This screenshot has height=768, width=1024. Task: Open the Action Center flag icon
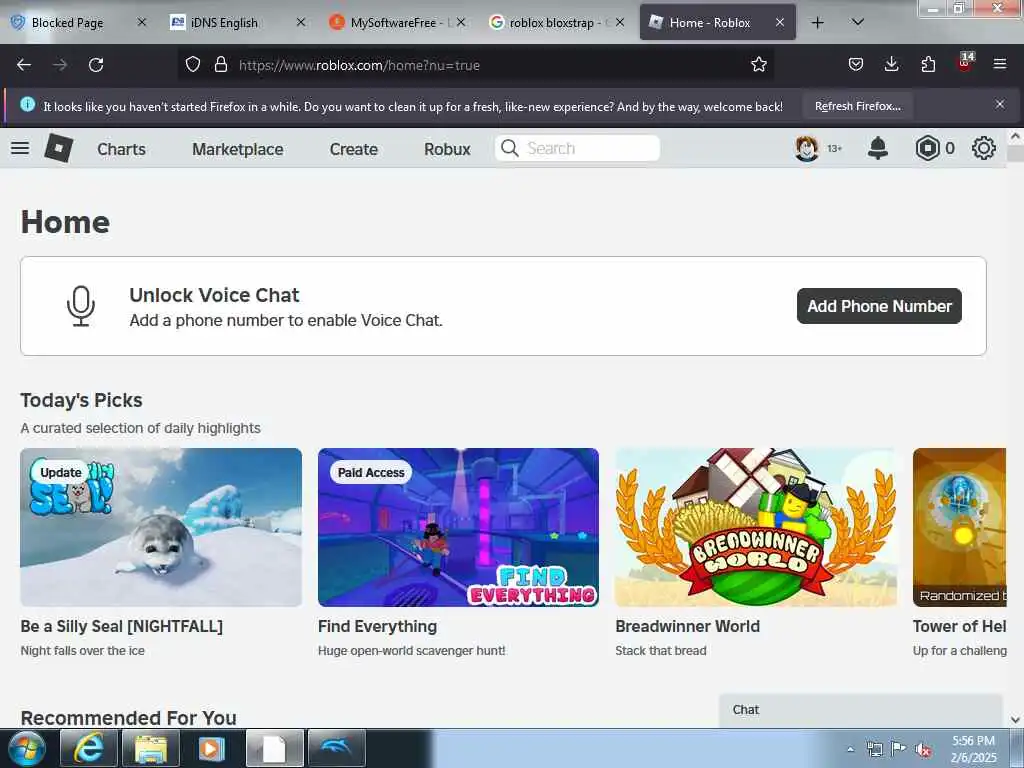tap(899, 749)
